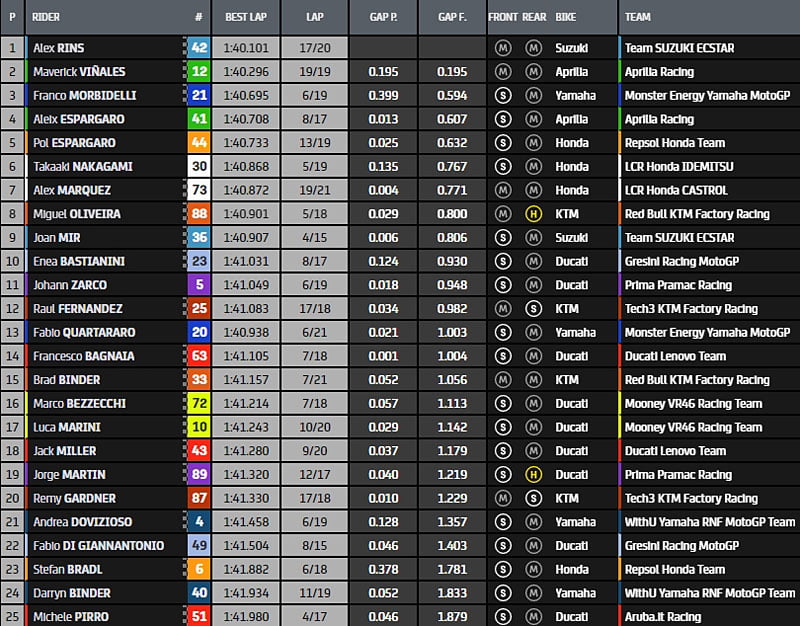Select Remy Gardner's soft rear tyre icon

(534, 498)
